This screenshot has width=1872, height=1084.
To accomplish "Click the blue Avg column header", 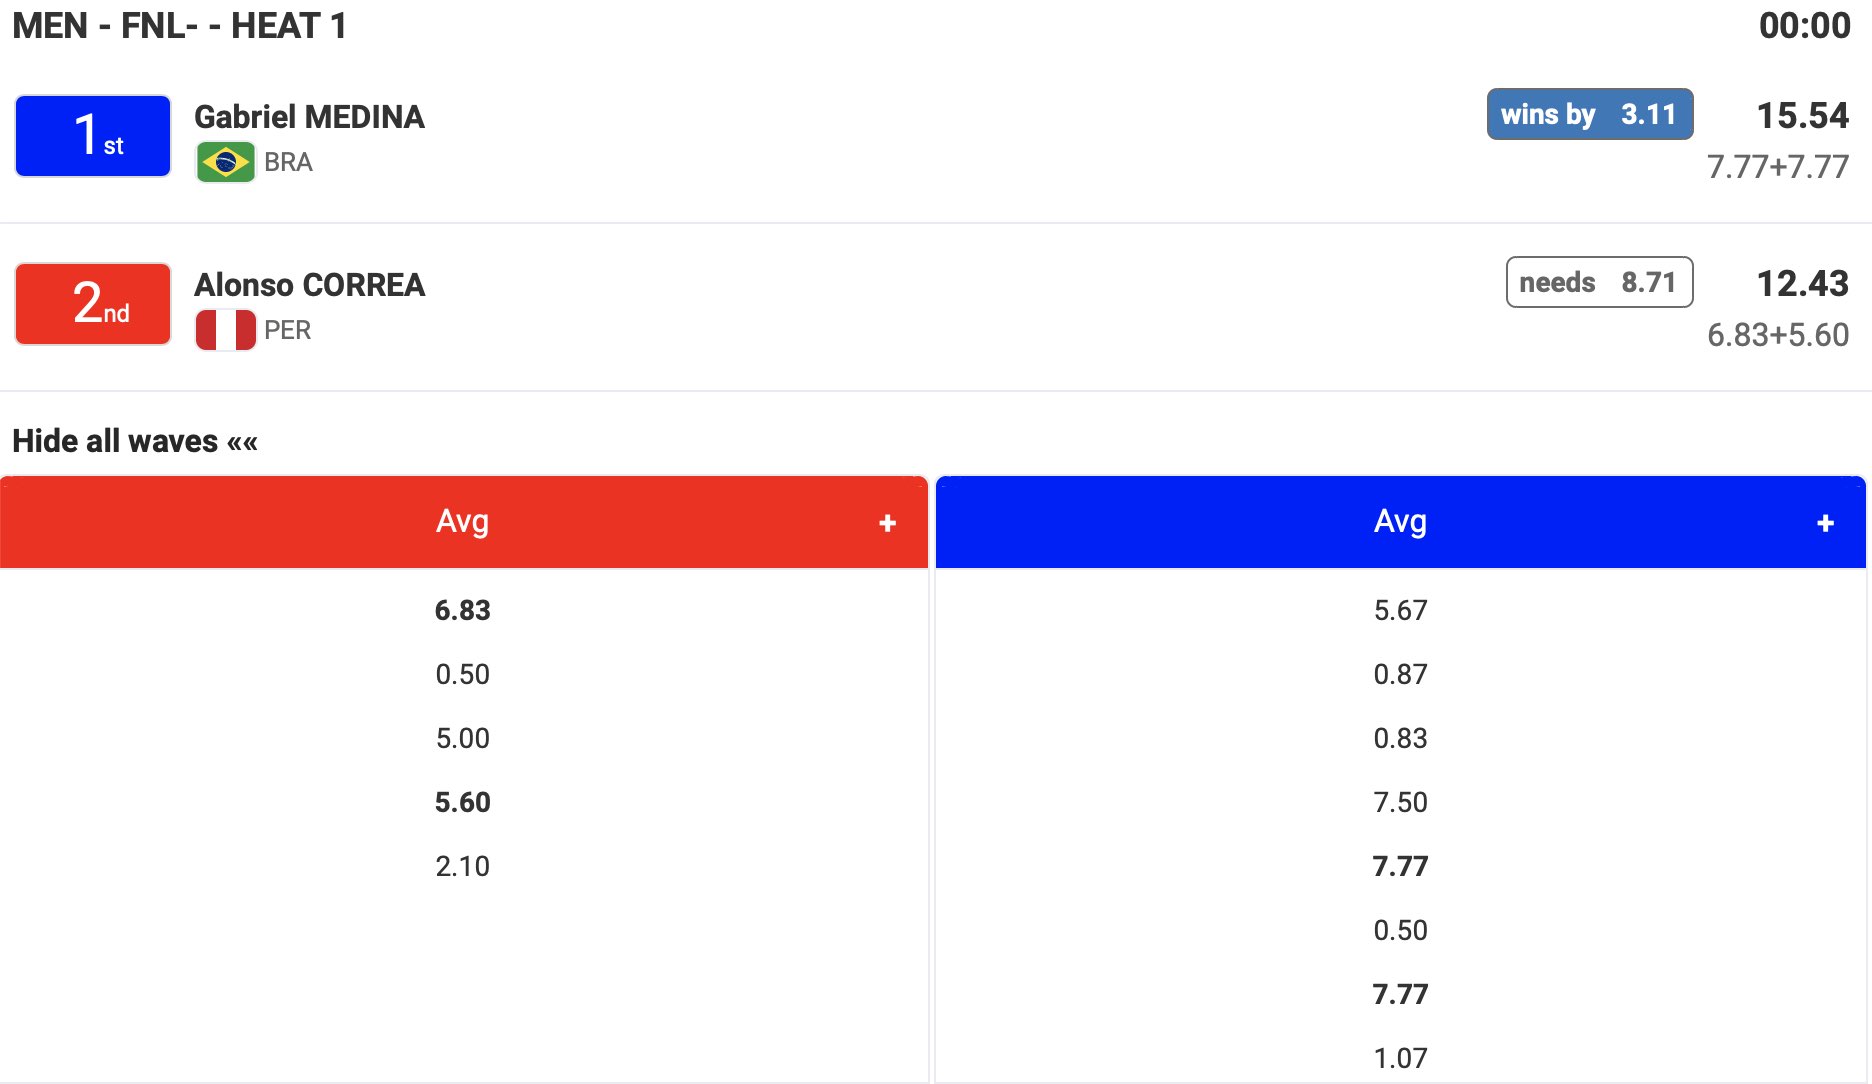I will (x=1400, y=521).
